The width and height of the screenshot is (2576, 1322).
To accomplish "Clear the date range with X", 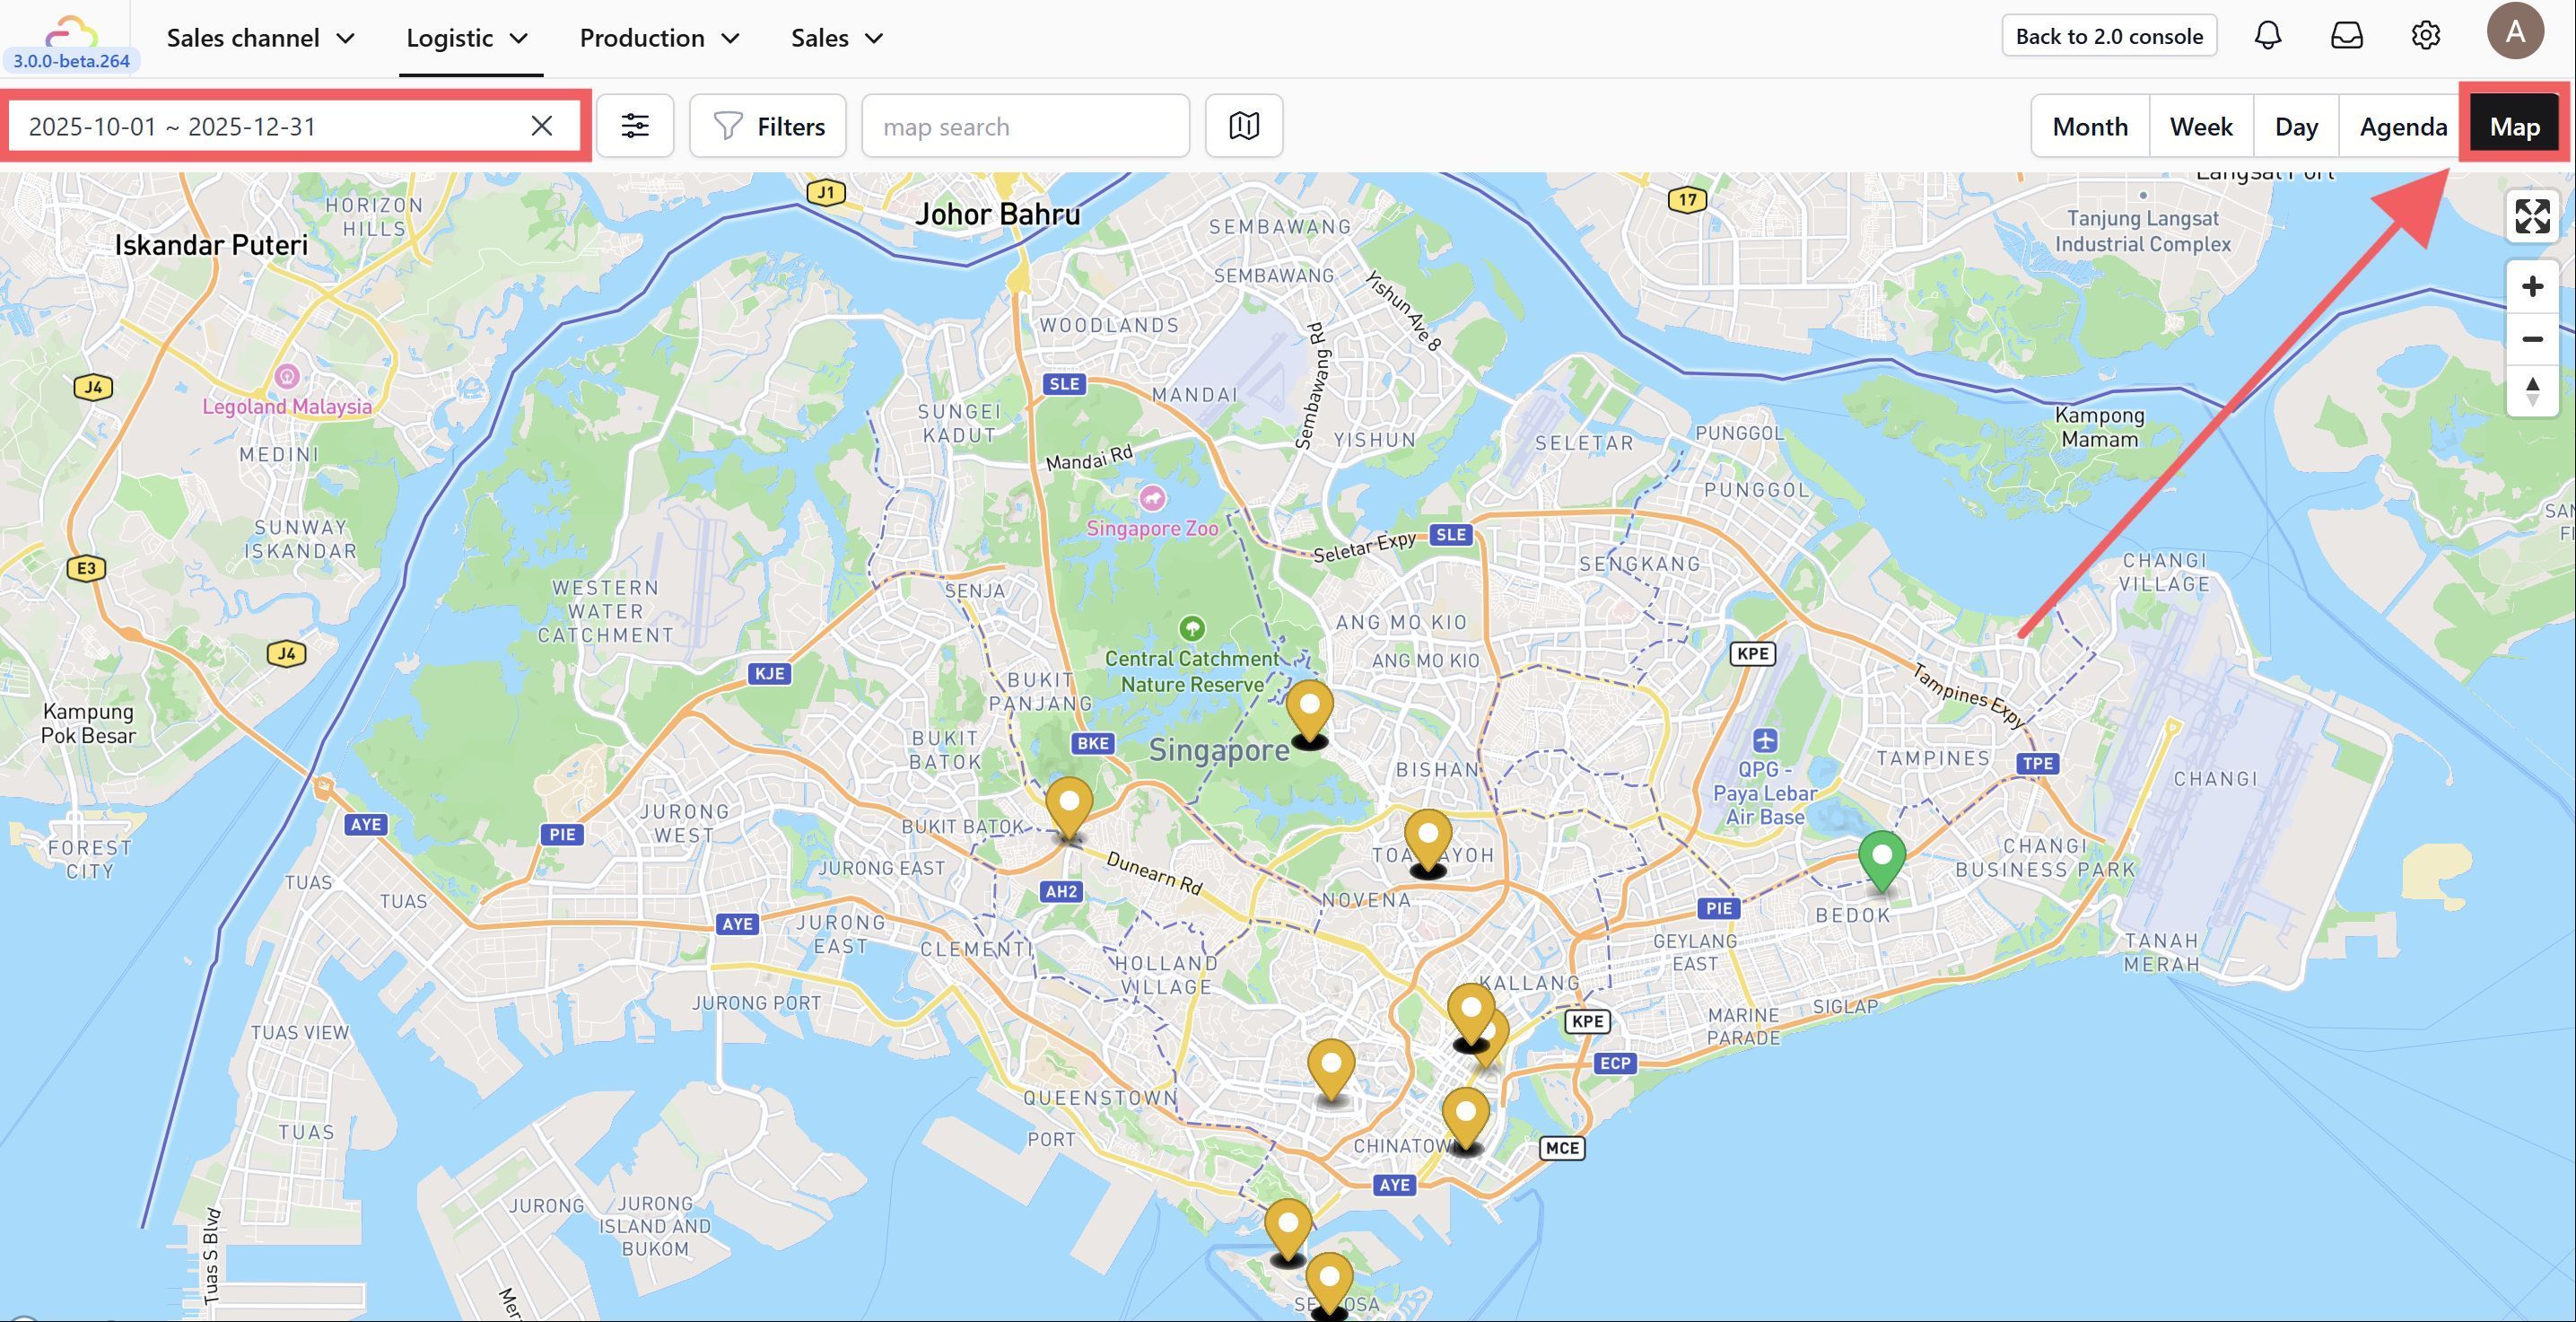I will (x=541, y=126).
